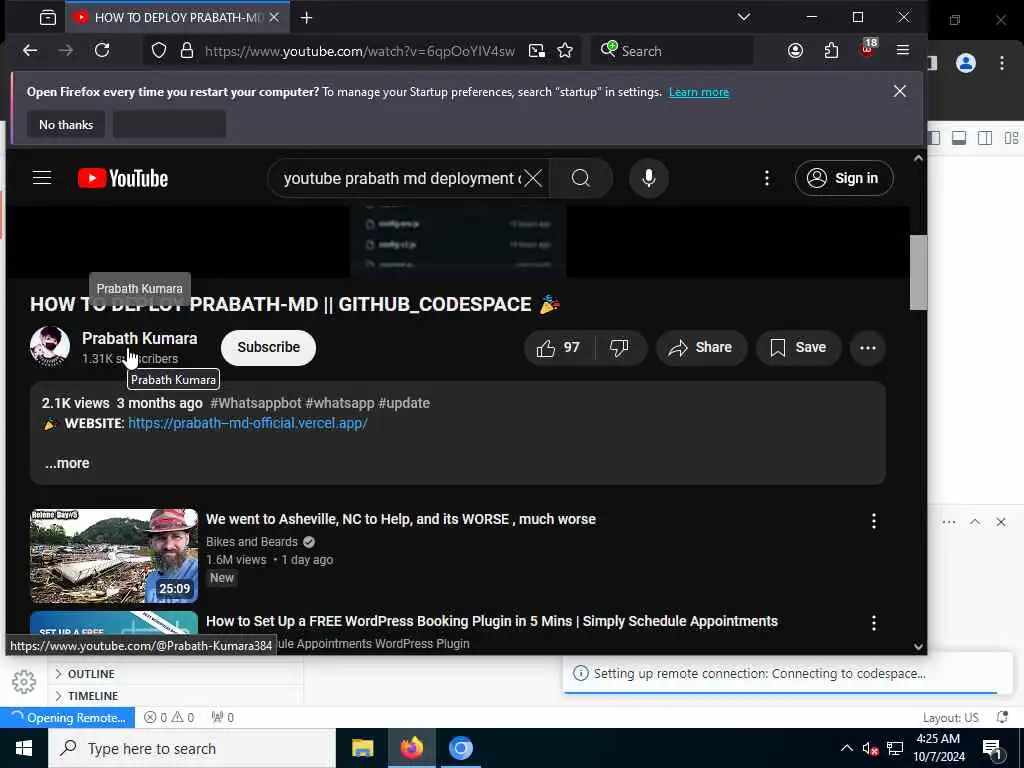The image size is (1024, 768).
Task: Click Opening Remote status bar item
Action: click(68, 718)
